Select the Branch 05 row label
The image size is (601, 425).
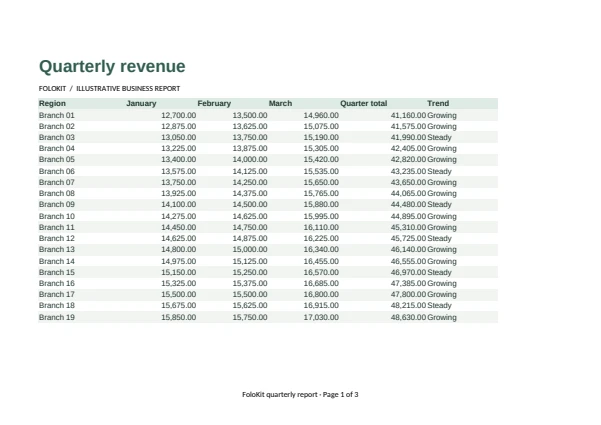pyautogui.click(x=57, y=159)
